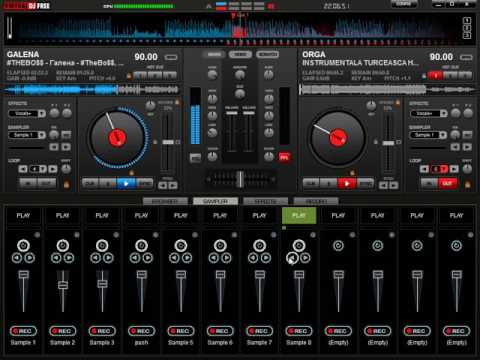Click the crossfader handle

pyautogui.click(x=240, y=179)
